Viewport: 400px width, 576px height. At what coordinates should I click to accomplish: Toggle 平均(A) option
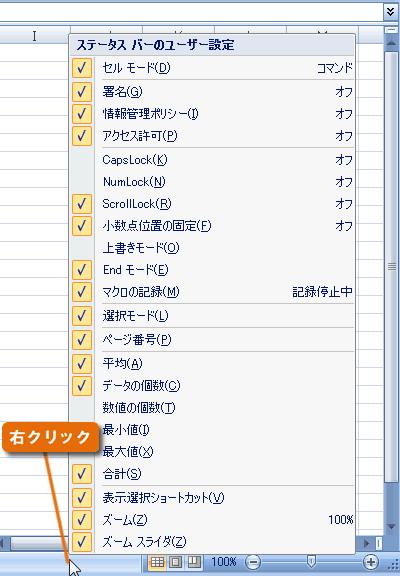click(212, 364)
